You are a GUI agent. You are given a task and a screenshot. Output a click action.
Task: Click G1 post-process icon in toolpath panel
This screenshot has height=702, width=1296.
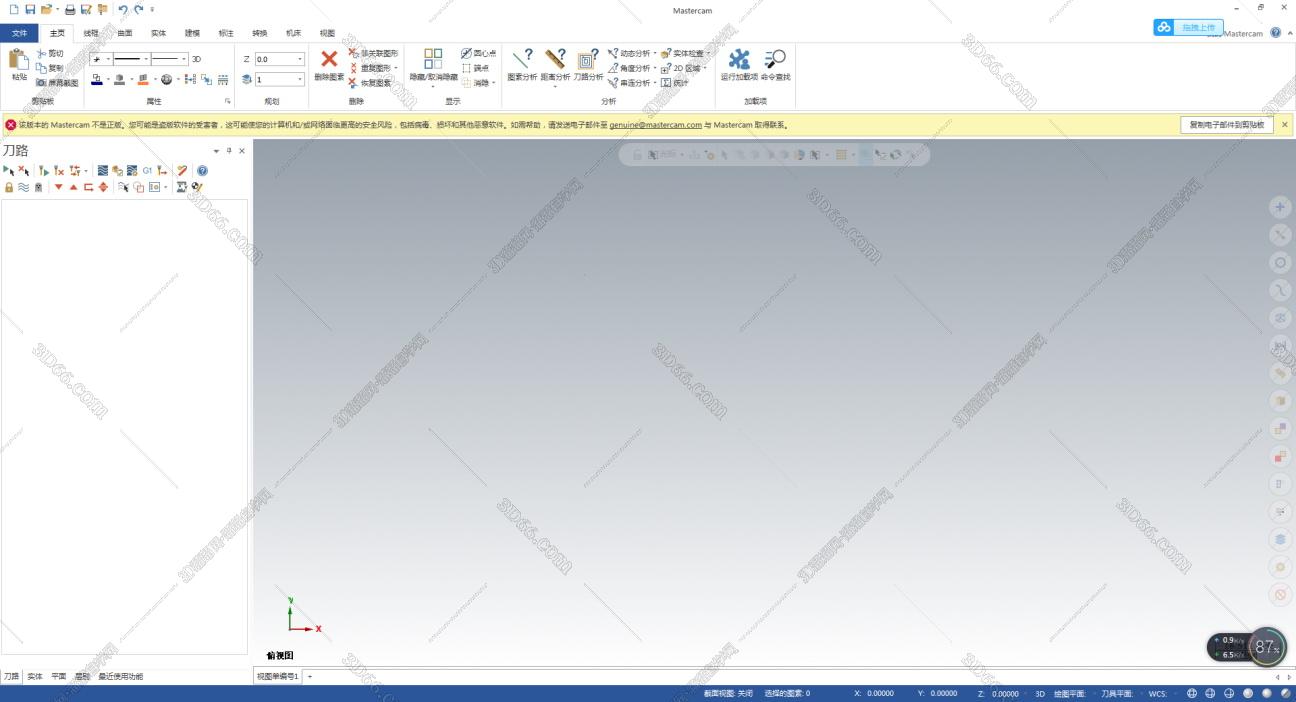[x=147, y=171]
